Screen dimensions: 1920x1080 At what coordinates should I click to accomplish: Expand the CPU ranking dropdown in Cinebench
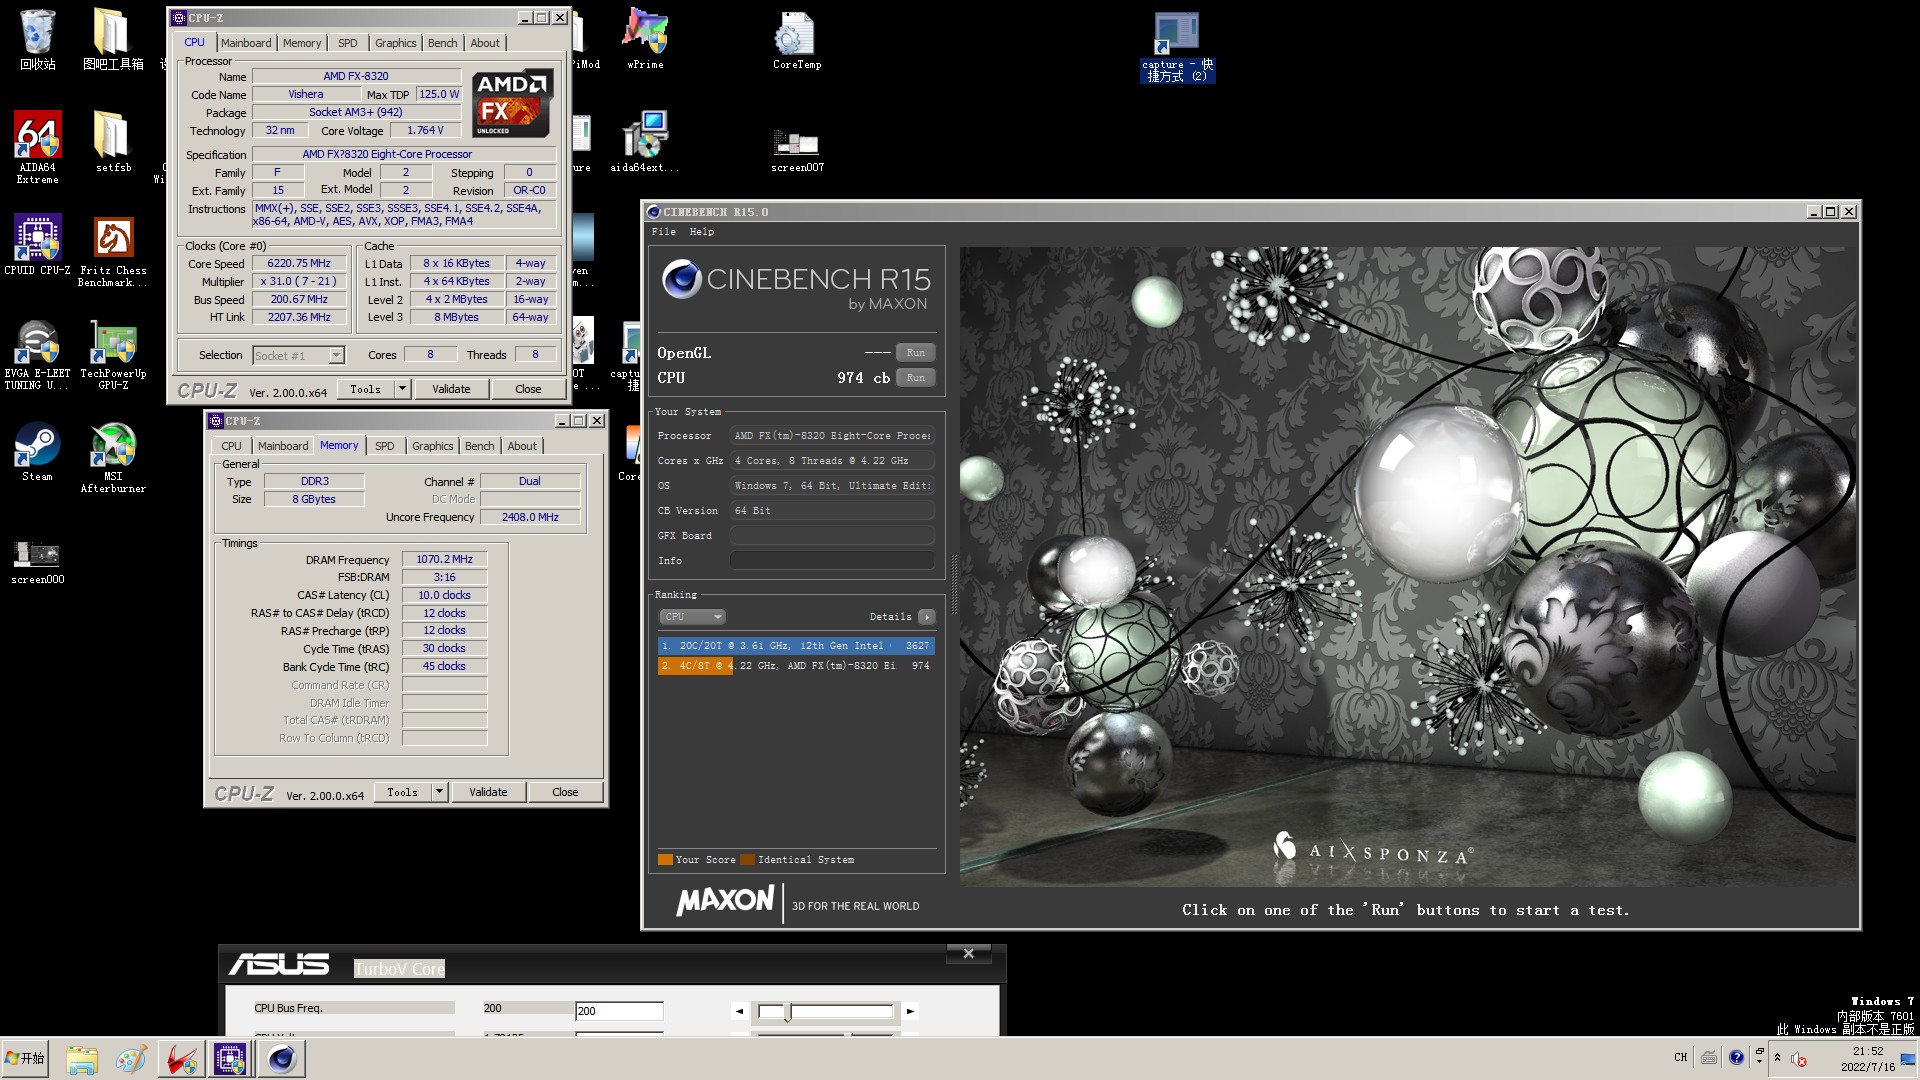click(691, 617)
